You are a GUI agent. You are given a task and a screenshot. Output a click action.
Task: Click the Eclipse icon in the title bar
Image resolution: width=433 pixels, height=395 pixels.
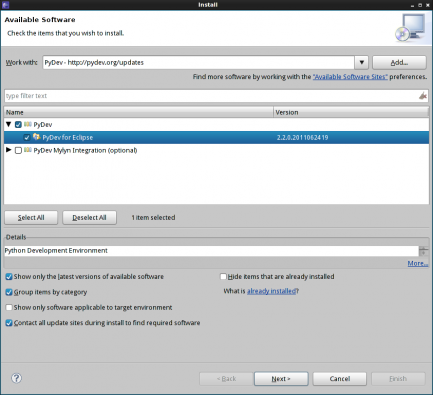[5, 5]
